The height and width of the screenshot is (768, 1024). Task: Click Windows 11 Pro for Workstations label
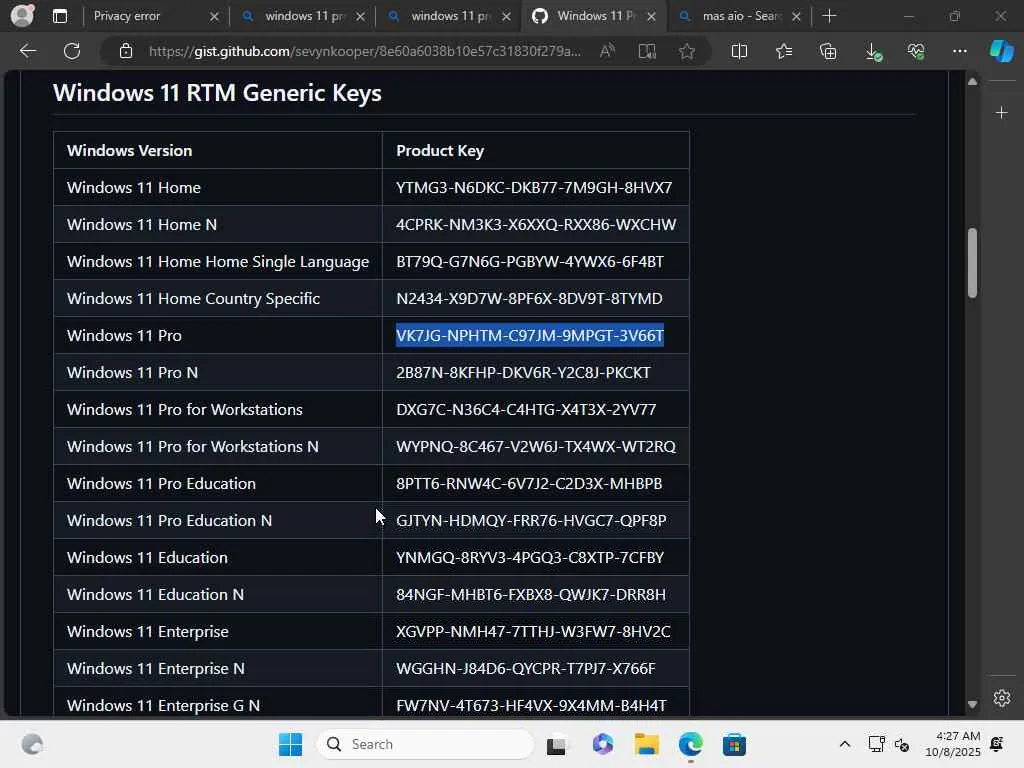(185, 409)
